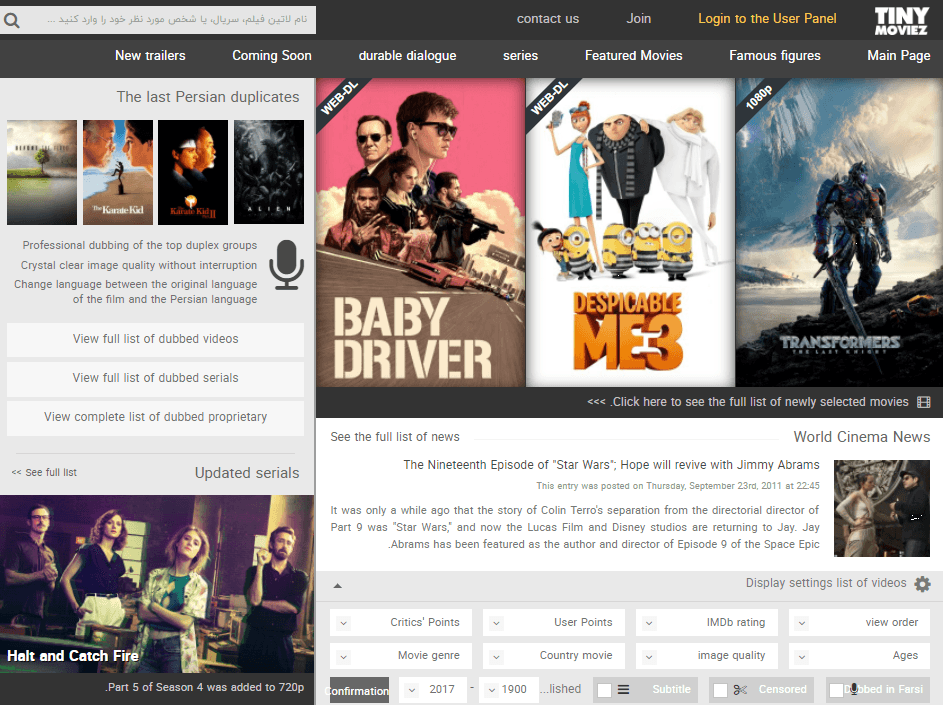Click Part 5 of Season 4 added text
943x705 pixels.
coord(205,688)
